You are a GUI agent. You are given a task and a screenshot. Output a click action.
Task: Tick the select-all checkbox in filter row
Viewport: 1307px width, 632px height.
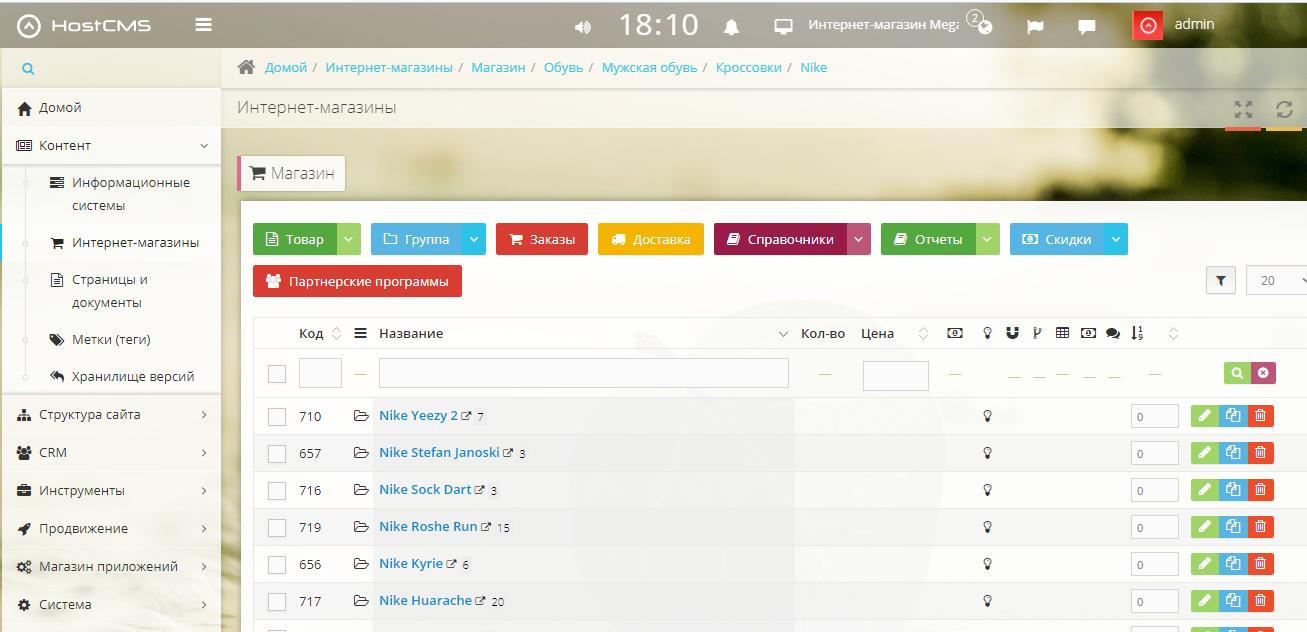277,374
